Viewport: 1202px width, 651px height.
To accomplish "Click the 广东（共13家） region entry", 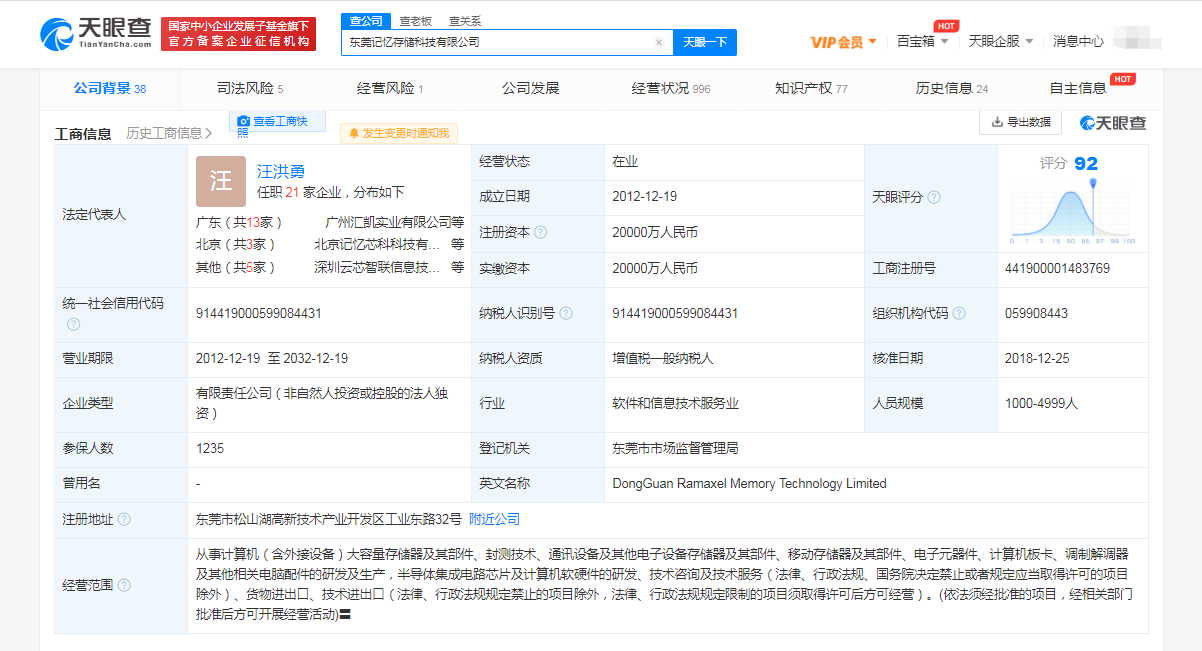I will coord(240,221).
